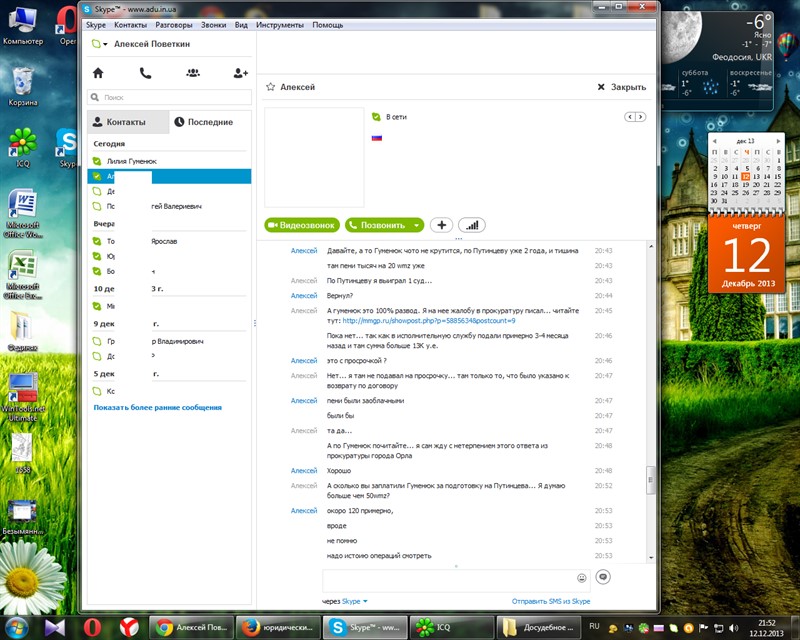Click the plus button to add to call
Viewport: 800px width, 640px height.
[x=441, y=225]
